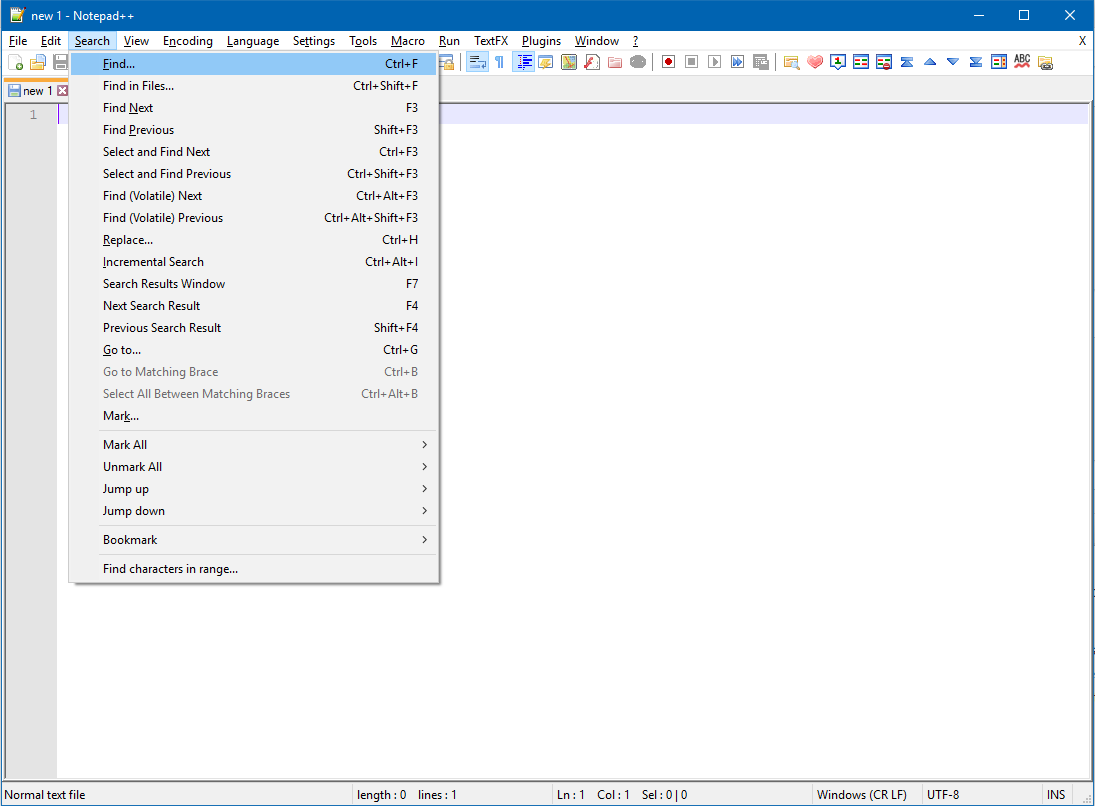Click the macro Playback triangle icon
Viewport: 1095px width, 806px height.
(714, 62)
